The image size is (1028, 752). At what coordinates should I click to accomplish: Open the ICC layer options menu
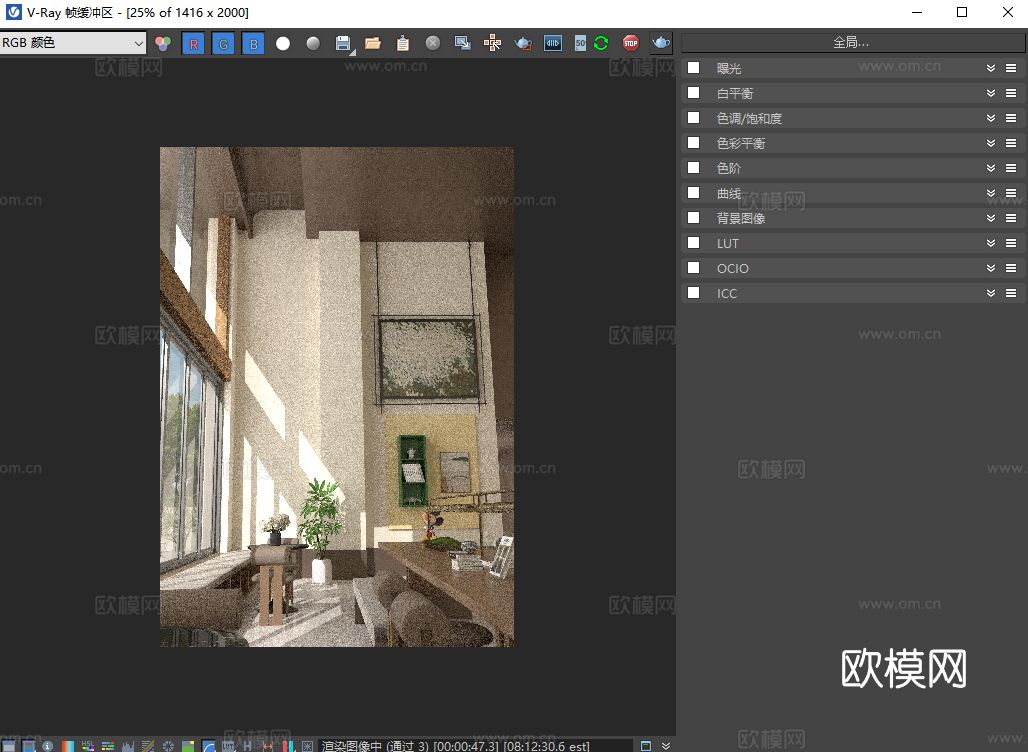coord(1011,293)
